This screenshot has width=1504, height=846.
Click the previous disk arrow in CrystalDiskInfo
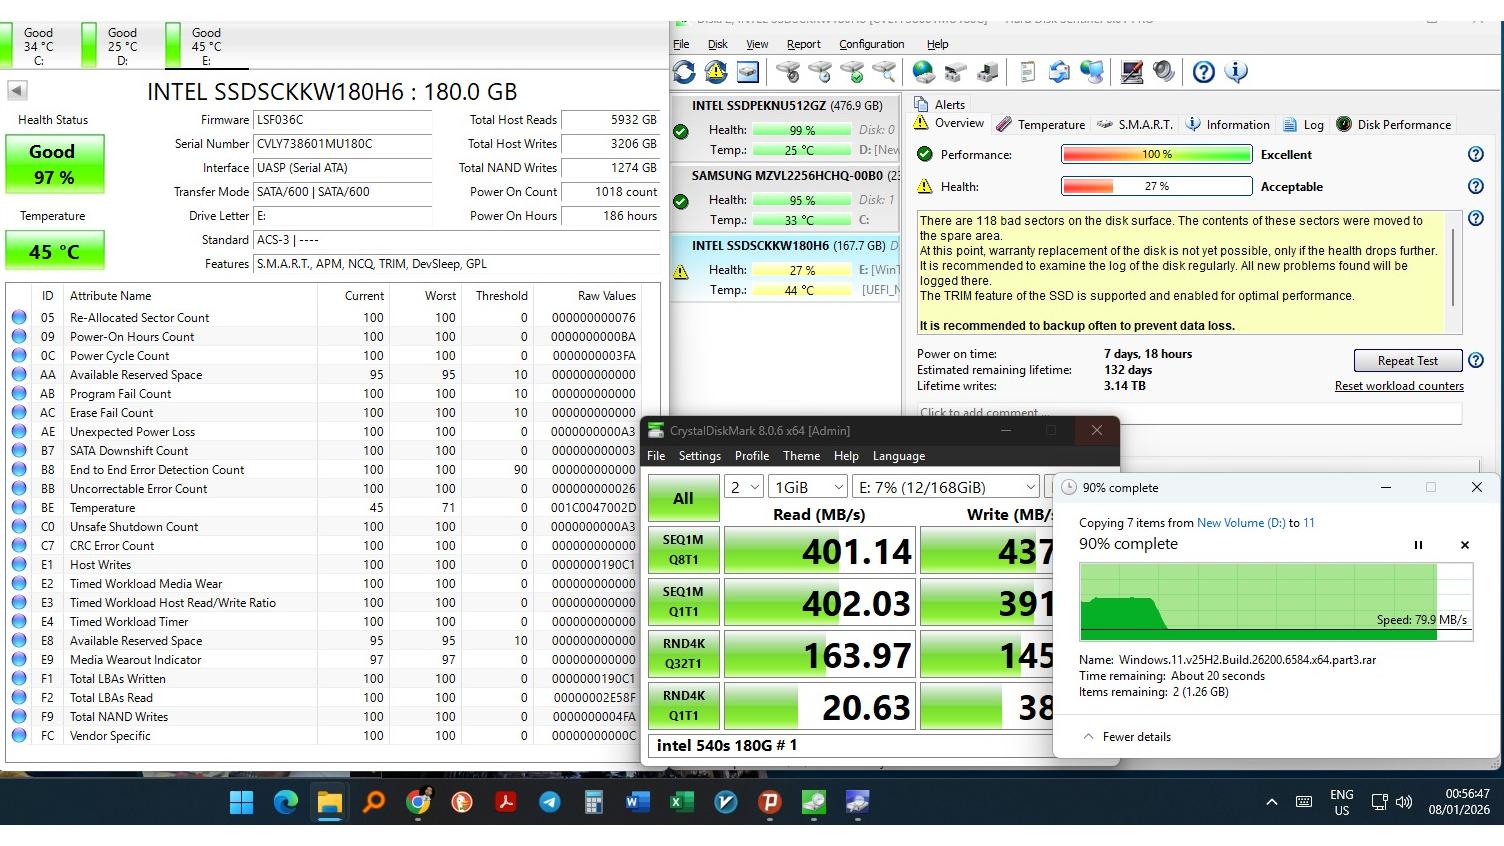(17, 90)
